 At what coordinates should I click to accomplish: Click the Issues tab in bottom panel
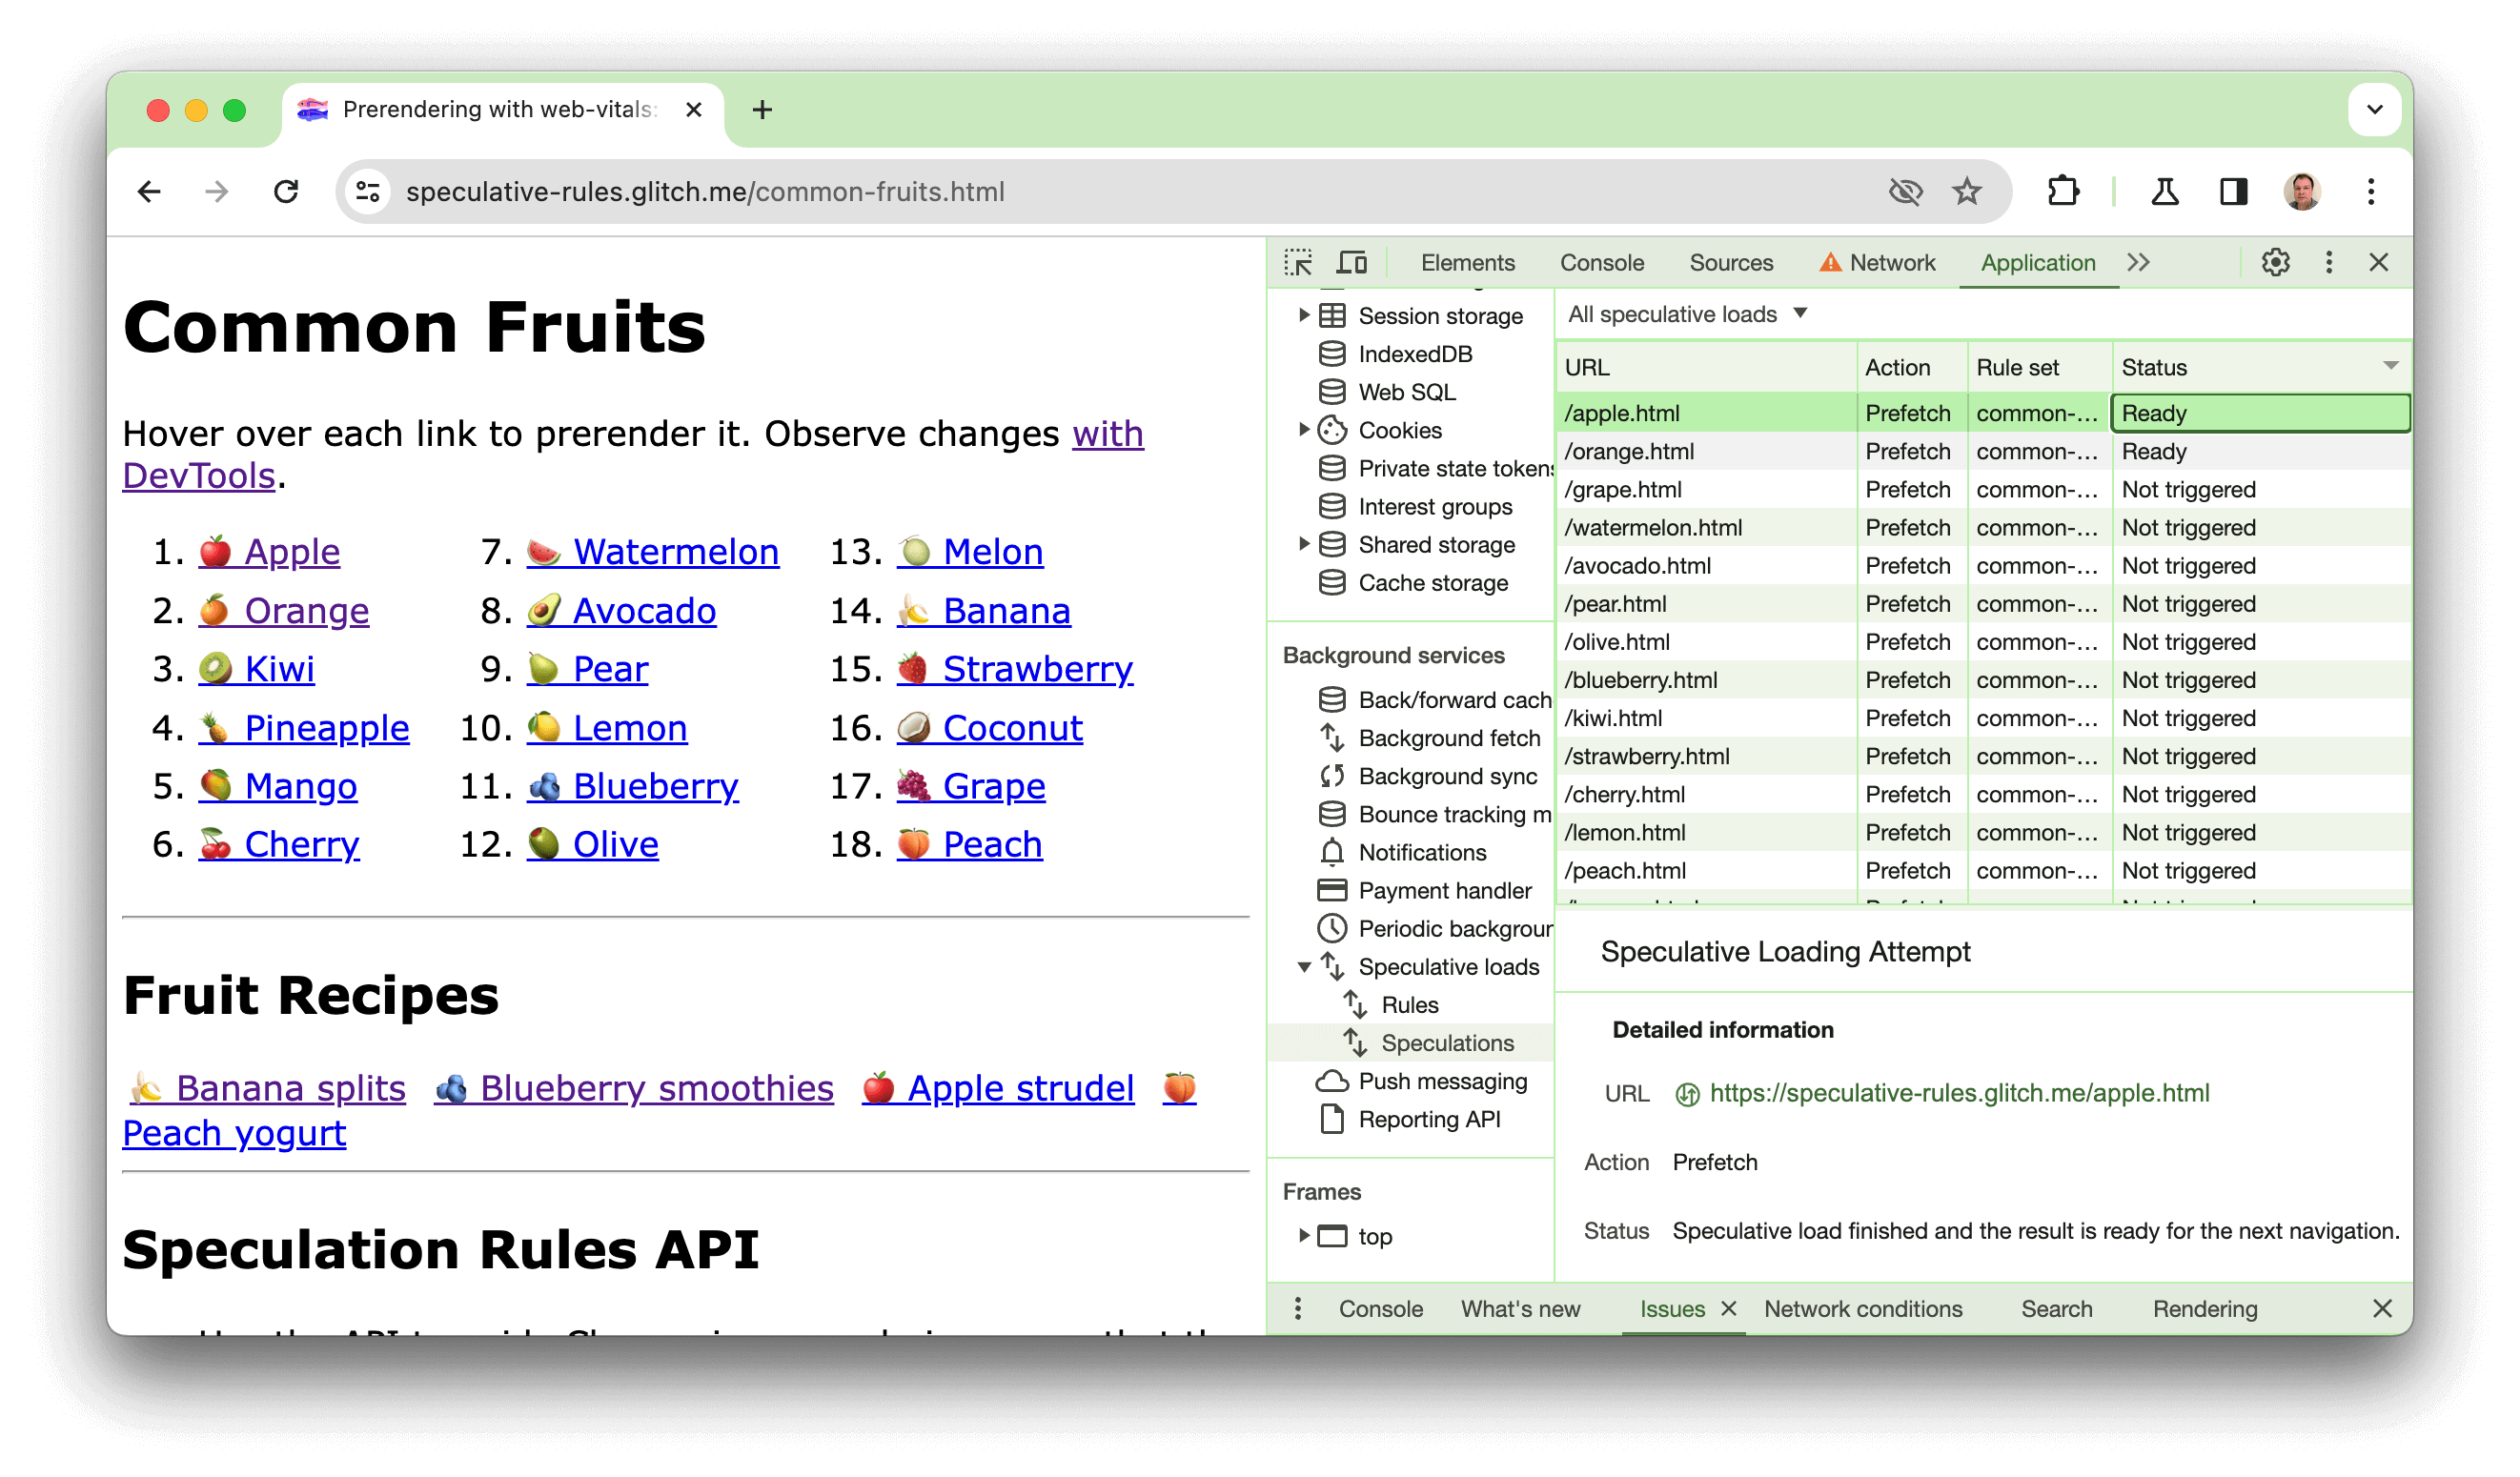[x=1671, y=1310]
